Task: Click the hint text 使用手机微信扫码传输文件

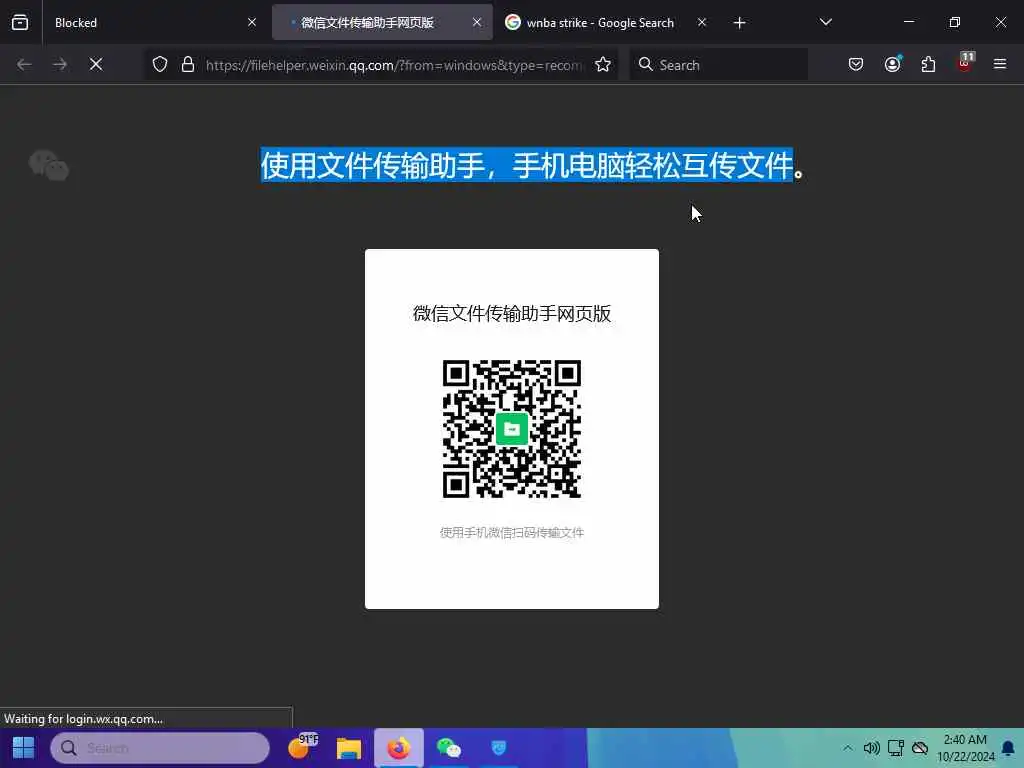Action: (512, 533)
